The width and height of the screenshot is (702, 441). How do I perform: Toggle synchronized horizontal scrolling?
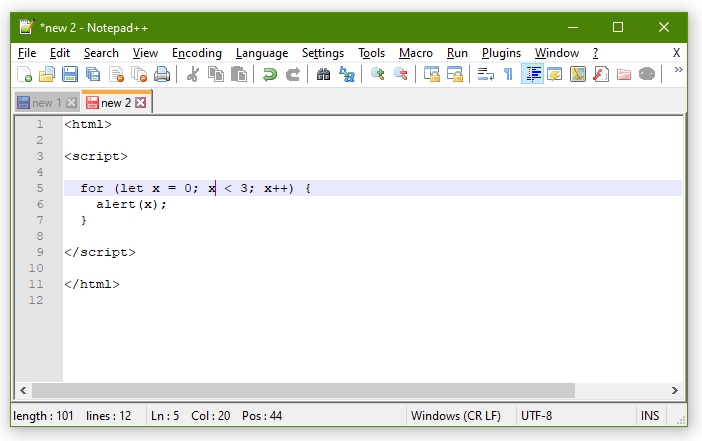(x=454, y=74)
